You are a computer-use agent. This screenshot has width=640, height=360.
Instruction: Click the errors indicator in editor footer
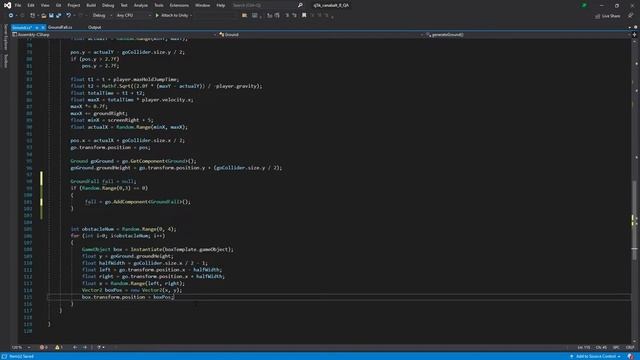(43, 347)
